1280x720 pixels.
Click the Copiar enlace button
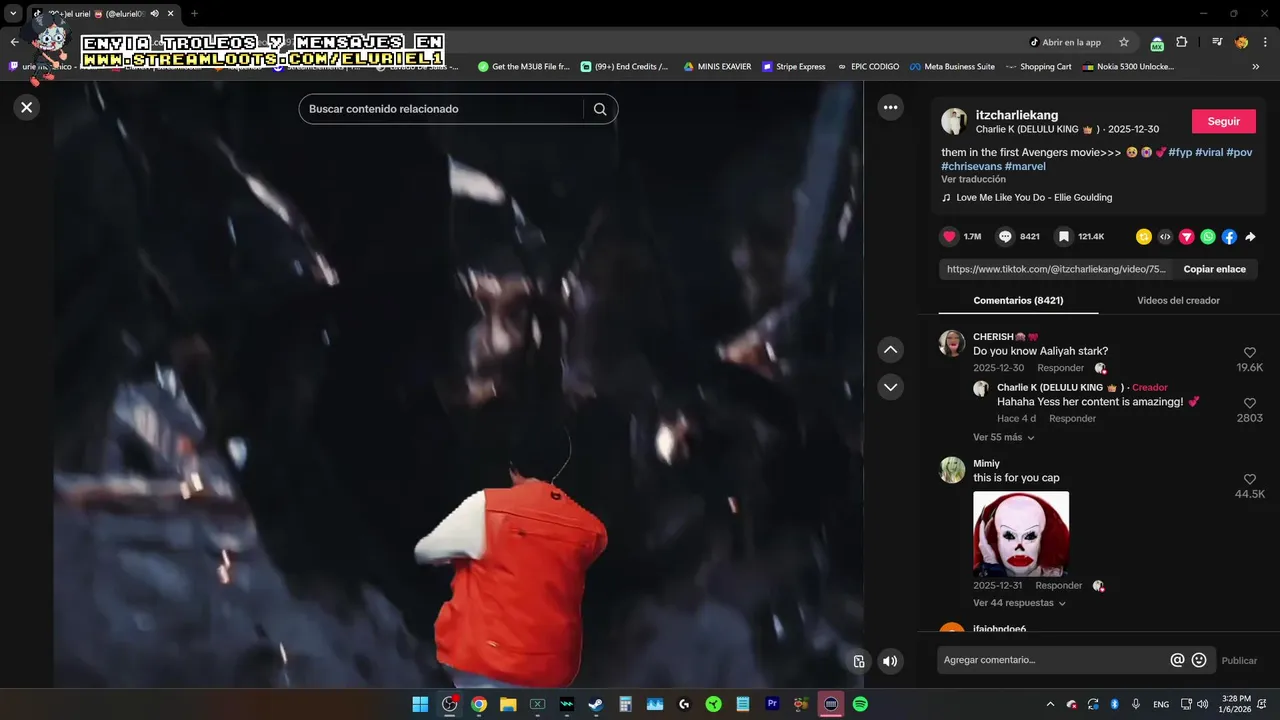point(1214,269)
